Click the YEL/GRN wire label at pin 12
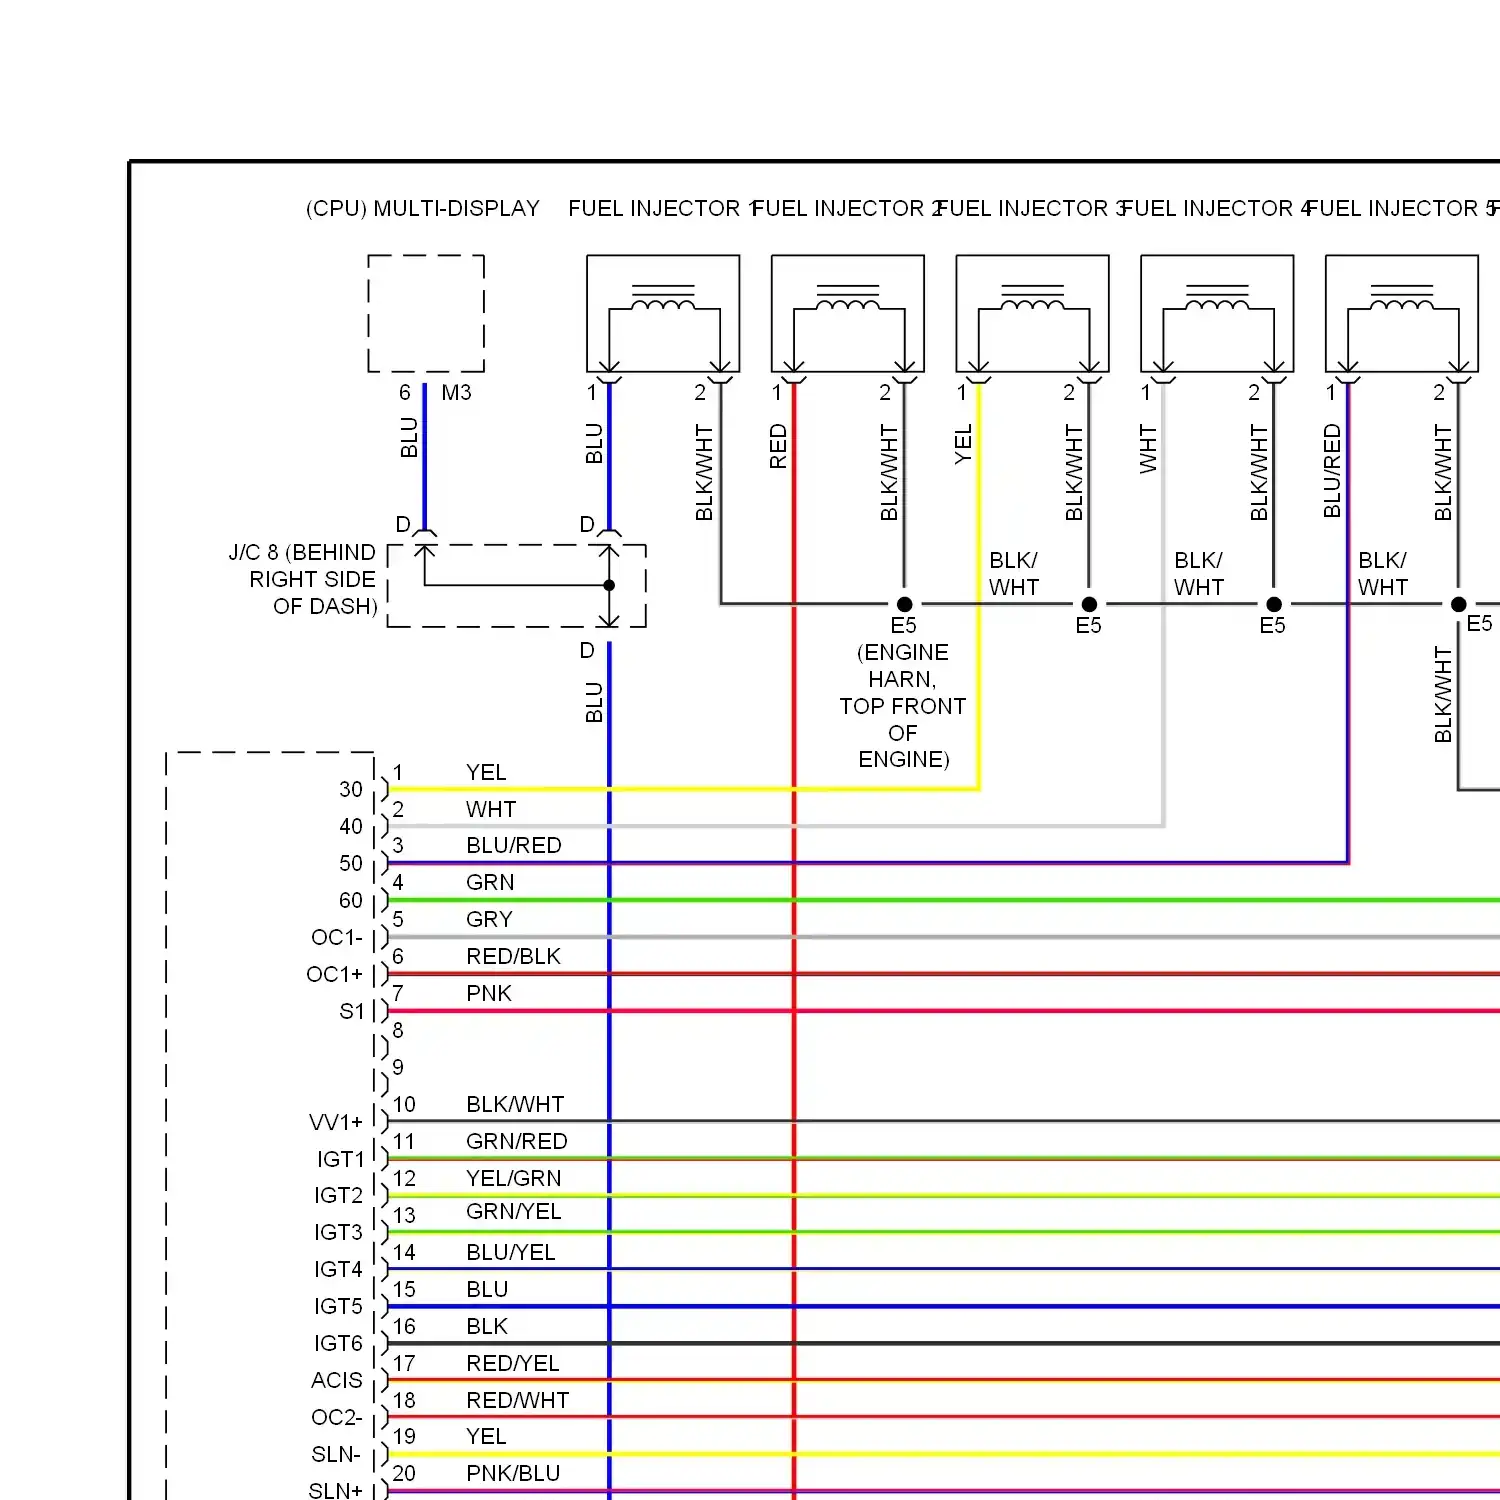Image resolution: width=1500 pixels, height=1500 pixels. point(514,1178)
